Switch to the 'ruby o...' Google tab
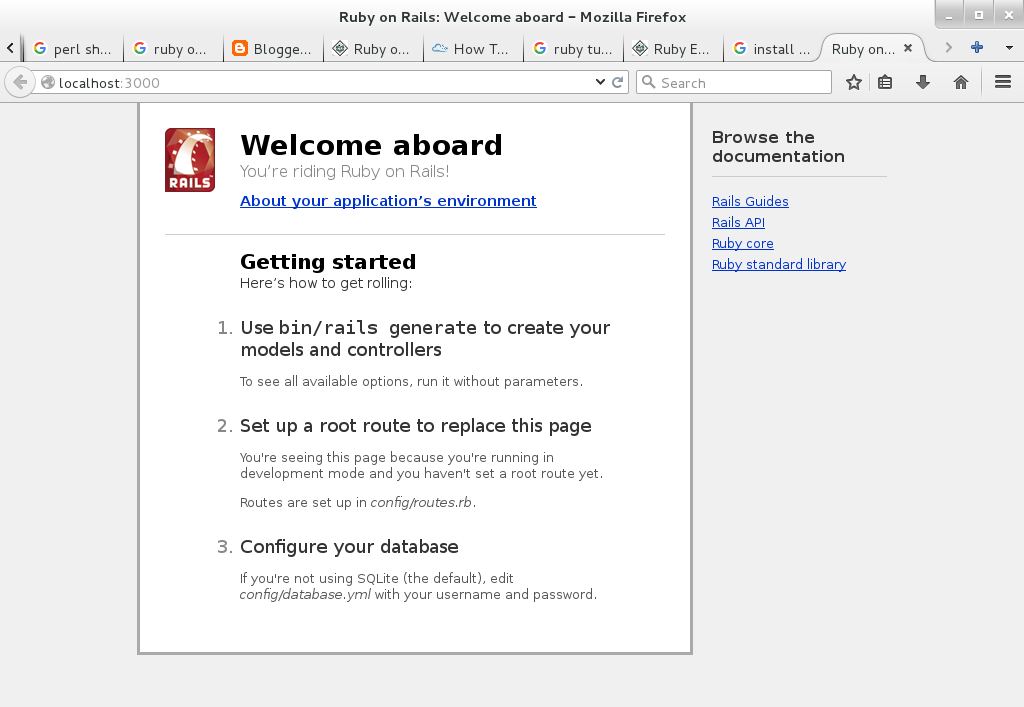The image size is (1024, 707). 173,48
